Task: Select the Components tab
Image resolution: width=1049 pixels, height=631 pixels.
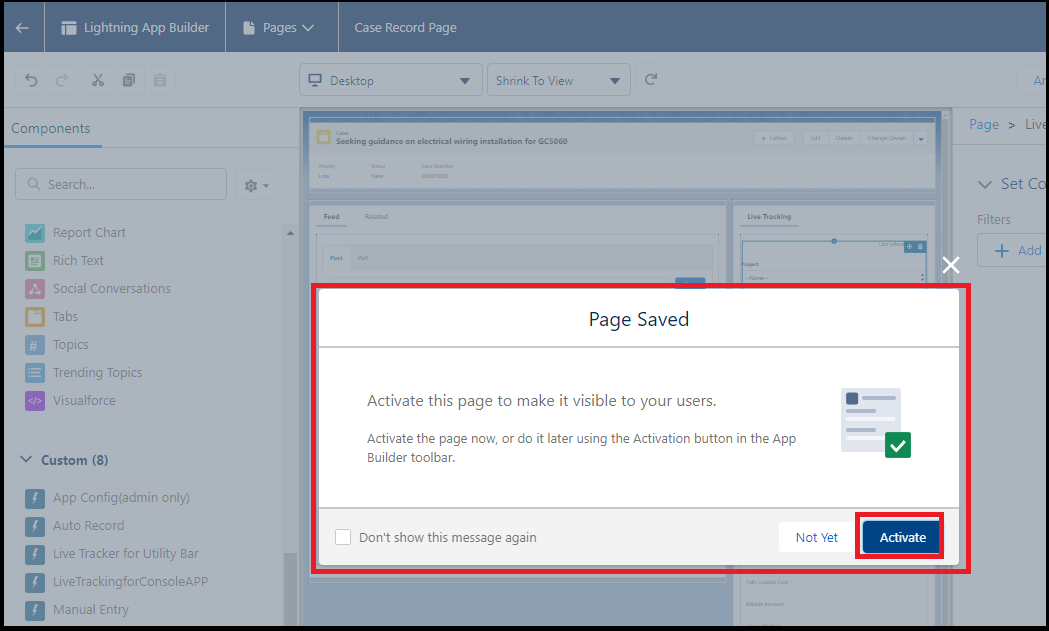Action: pyautogui.click(x=51, y=128)
